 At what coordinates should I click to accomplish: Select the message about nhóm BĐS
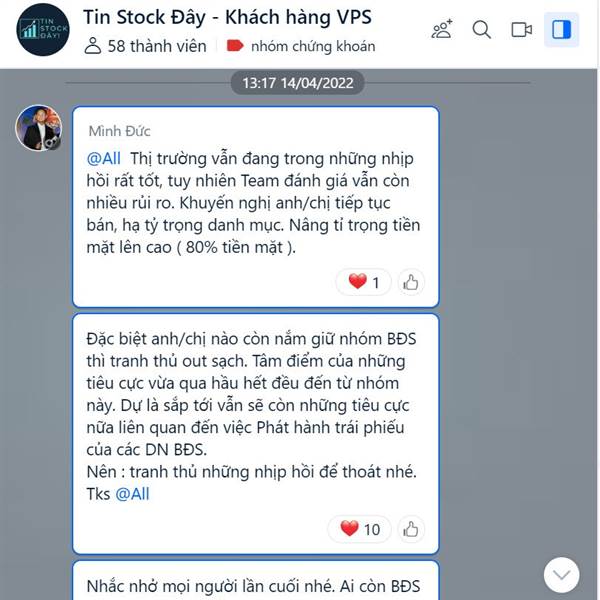click(x=256, y=434)
